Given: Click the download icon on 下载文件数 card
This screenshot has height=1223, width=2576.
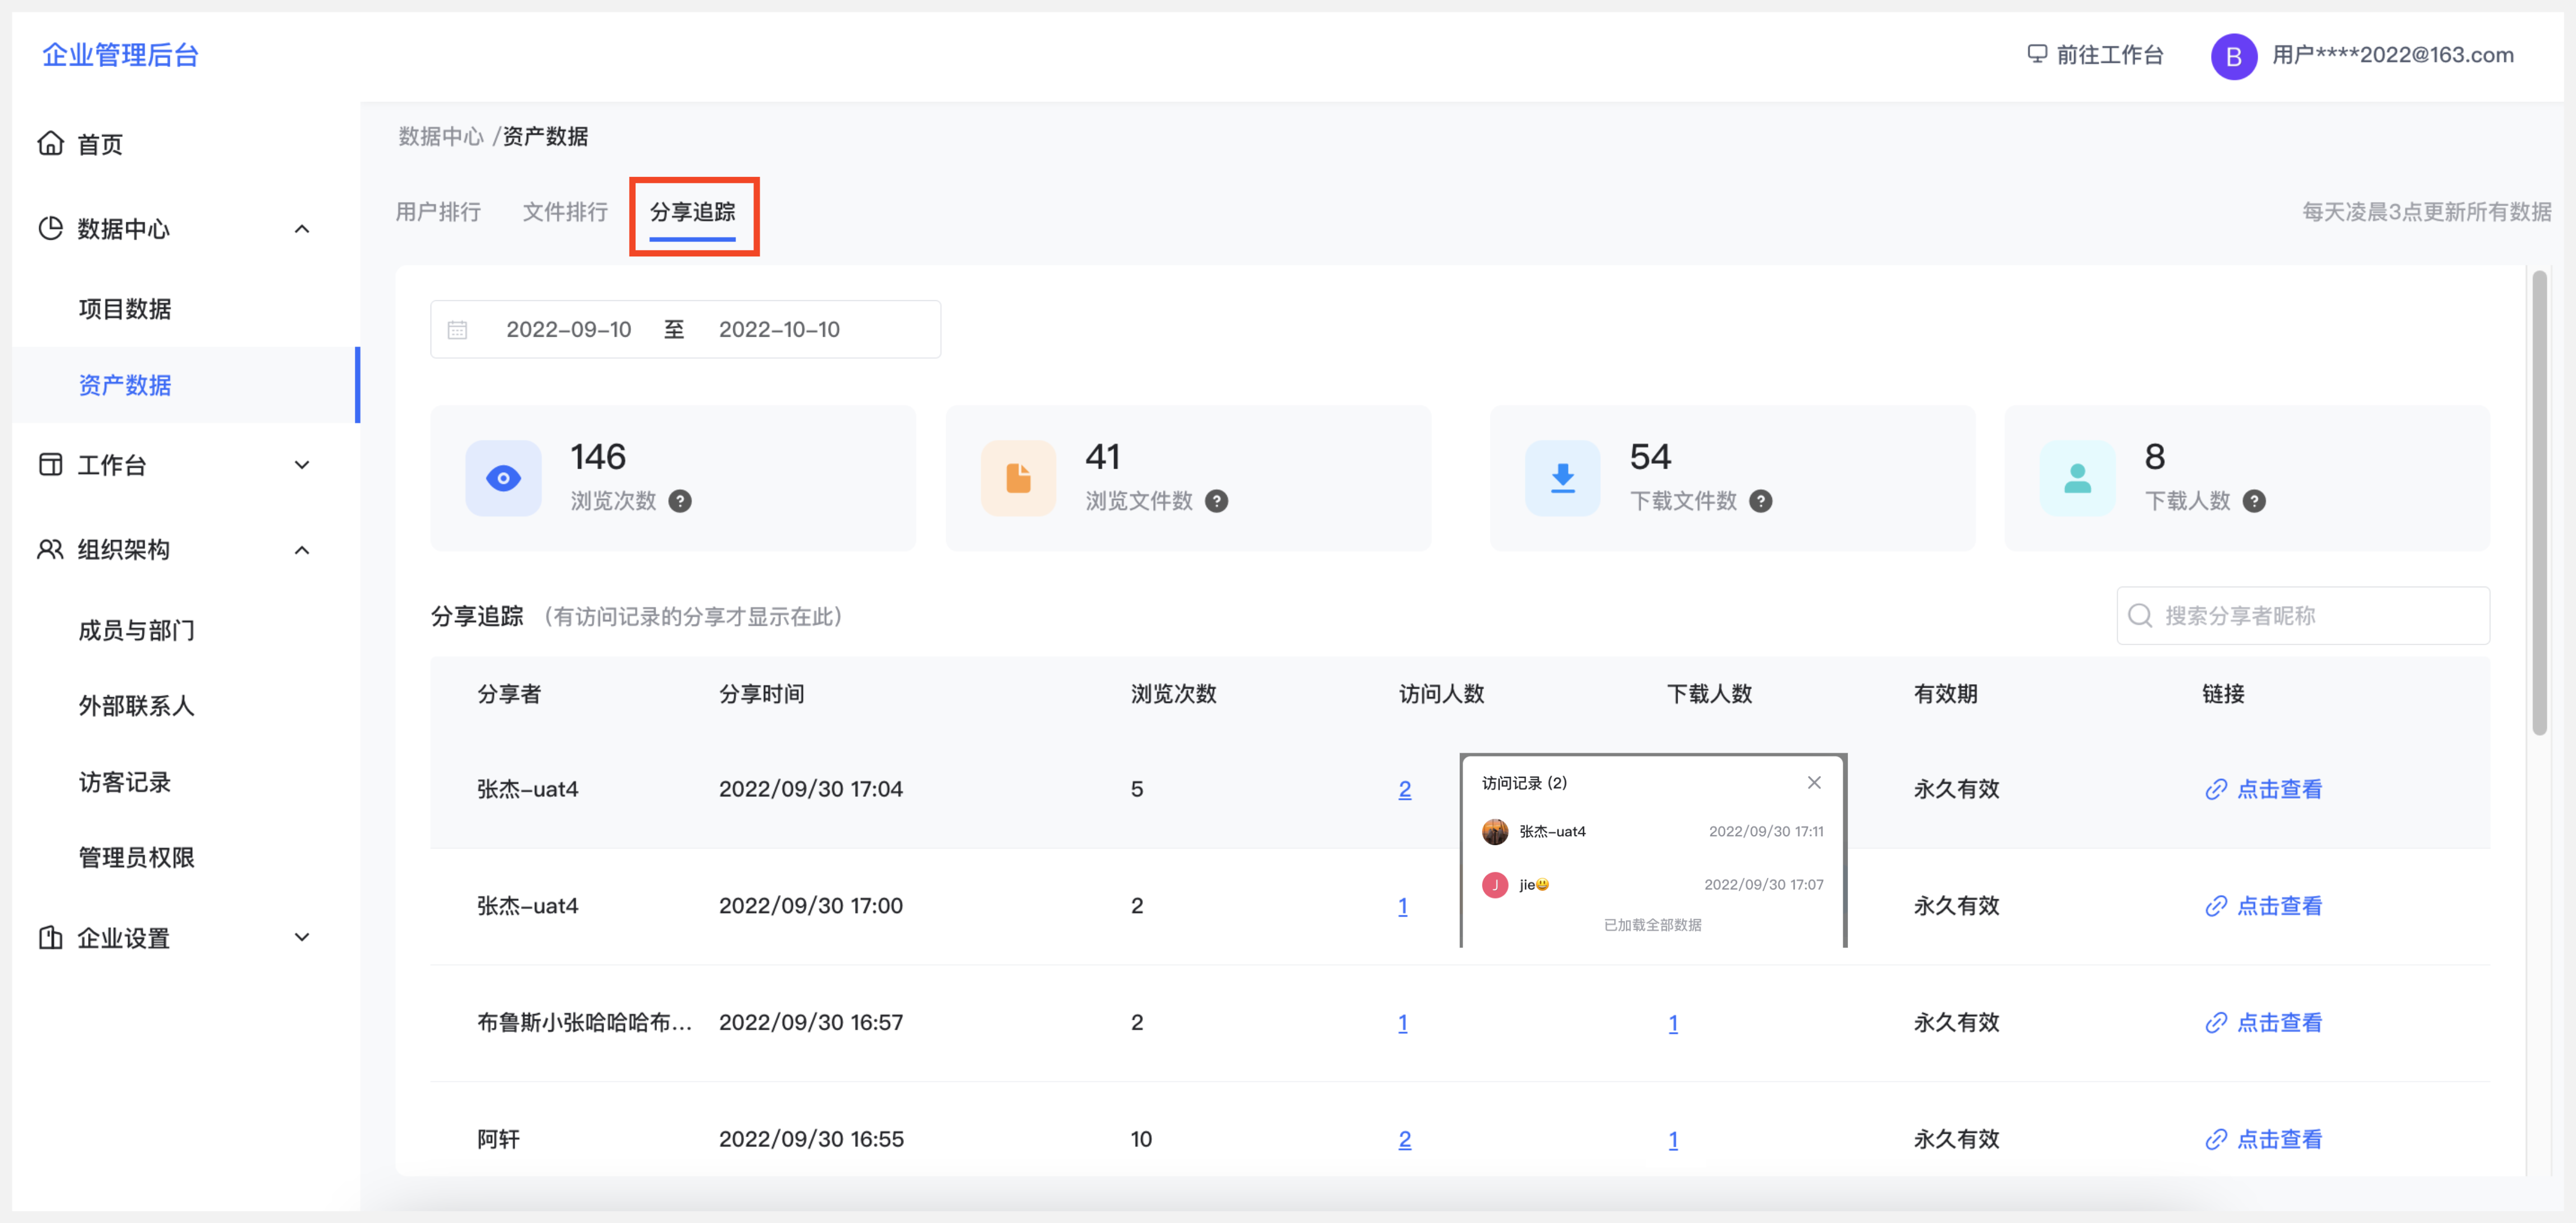Looking at the screenshot, I should coord(1563,479).
